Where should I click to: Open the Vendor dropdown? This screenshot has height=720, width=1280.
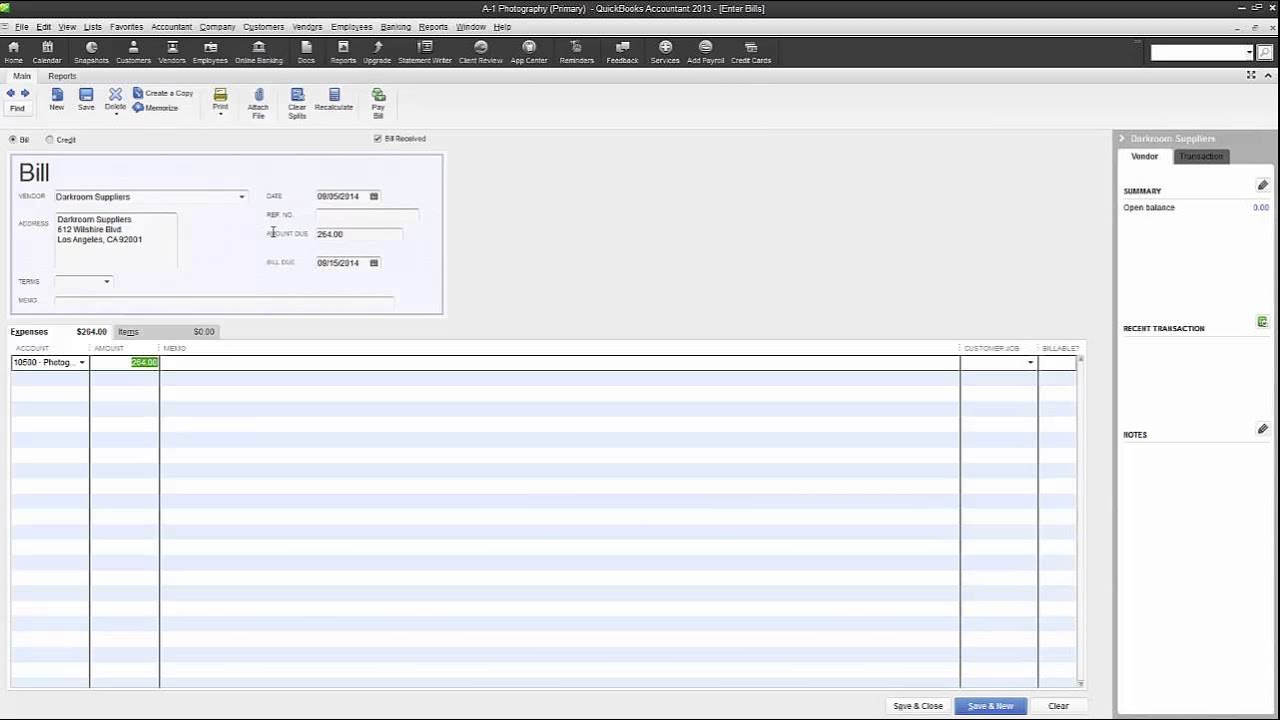(241, 197)
